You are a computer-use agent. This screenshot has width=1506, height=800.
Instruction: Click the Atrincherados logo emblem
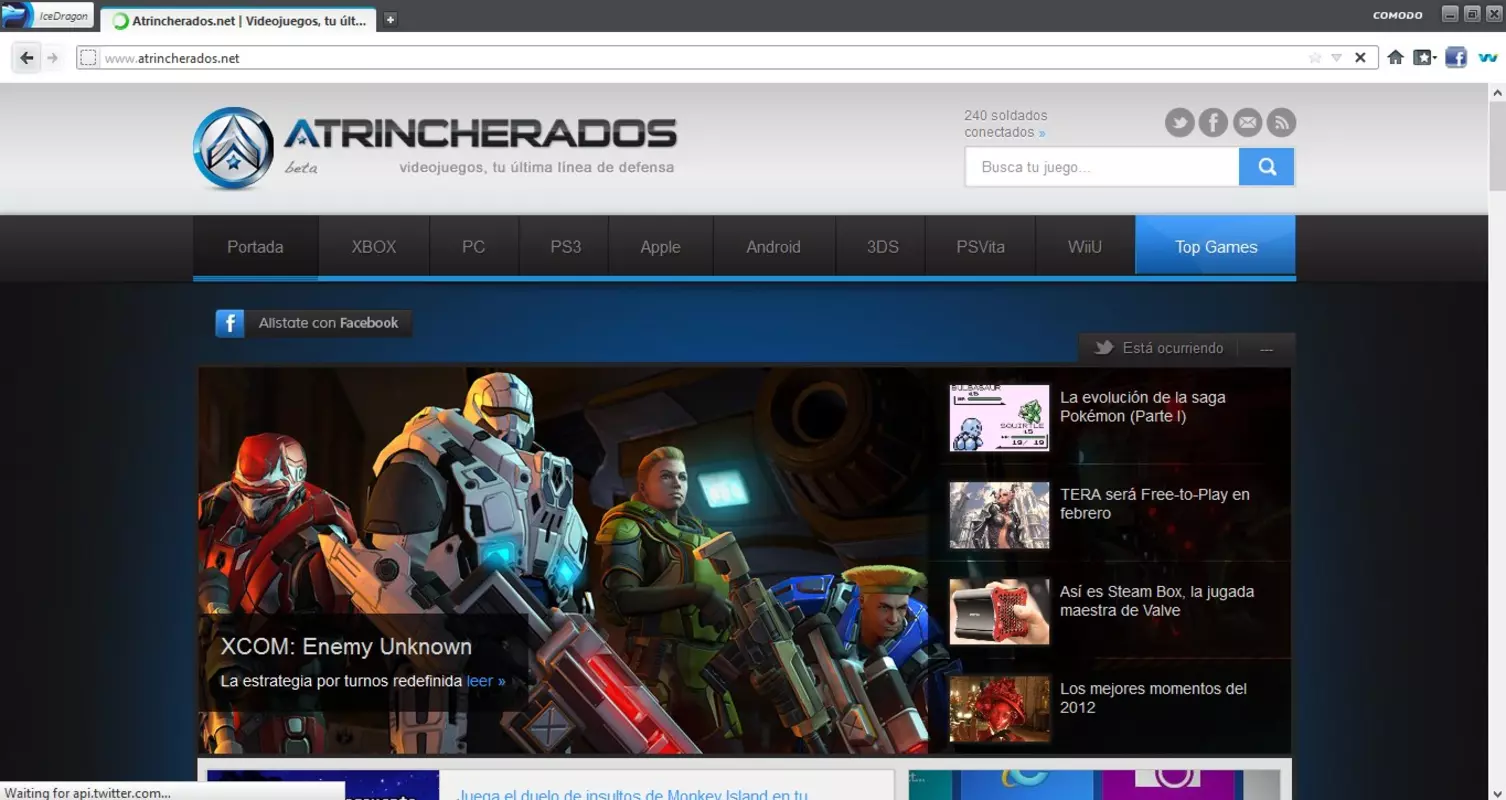tap(233, 149)
